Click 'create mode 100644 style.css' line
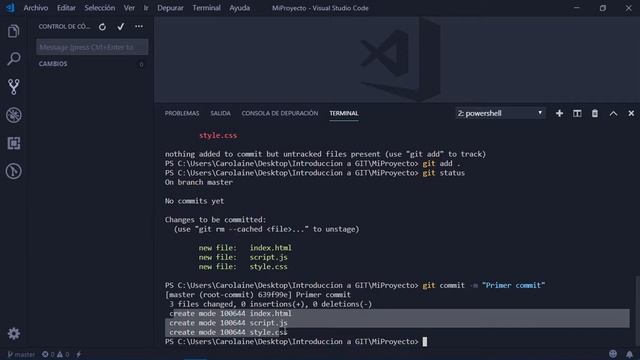 click(x=228, y=332)
